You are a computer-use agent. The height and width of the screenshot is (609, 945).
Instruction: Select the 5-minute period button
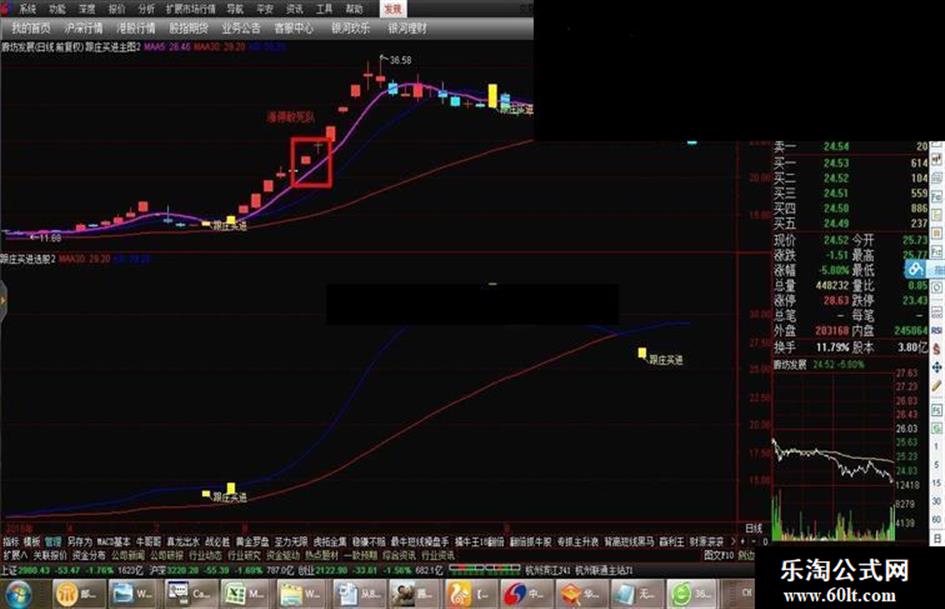(936, 465)
